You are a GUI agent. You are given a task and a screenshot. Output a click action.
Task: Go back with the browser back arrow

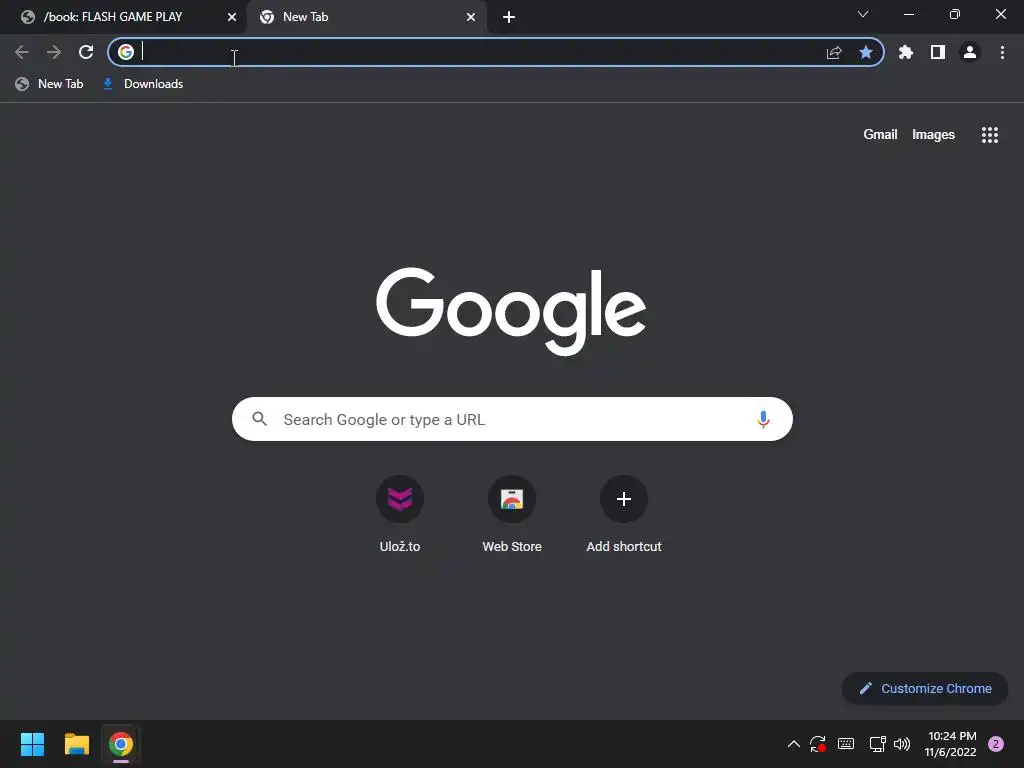point(22,52)
